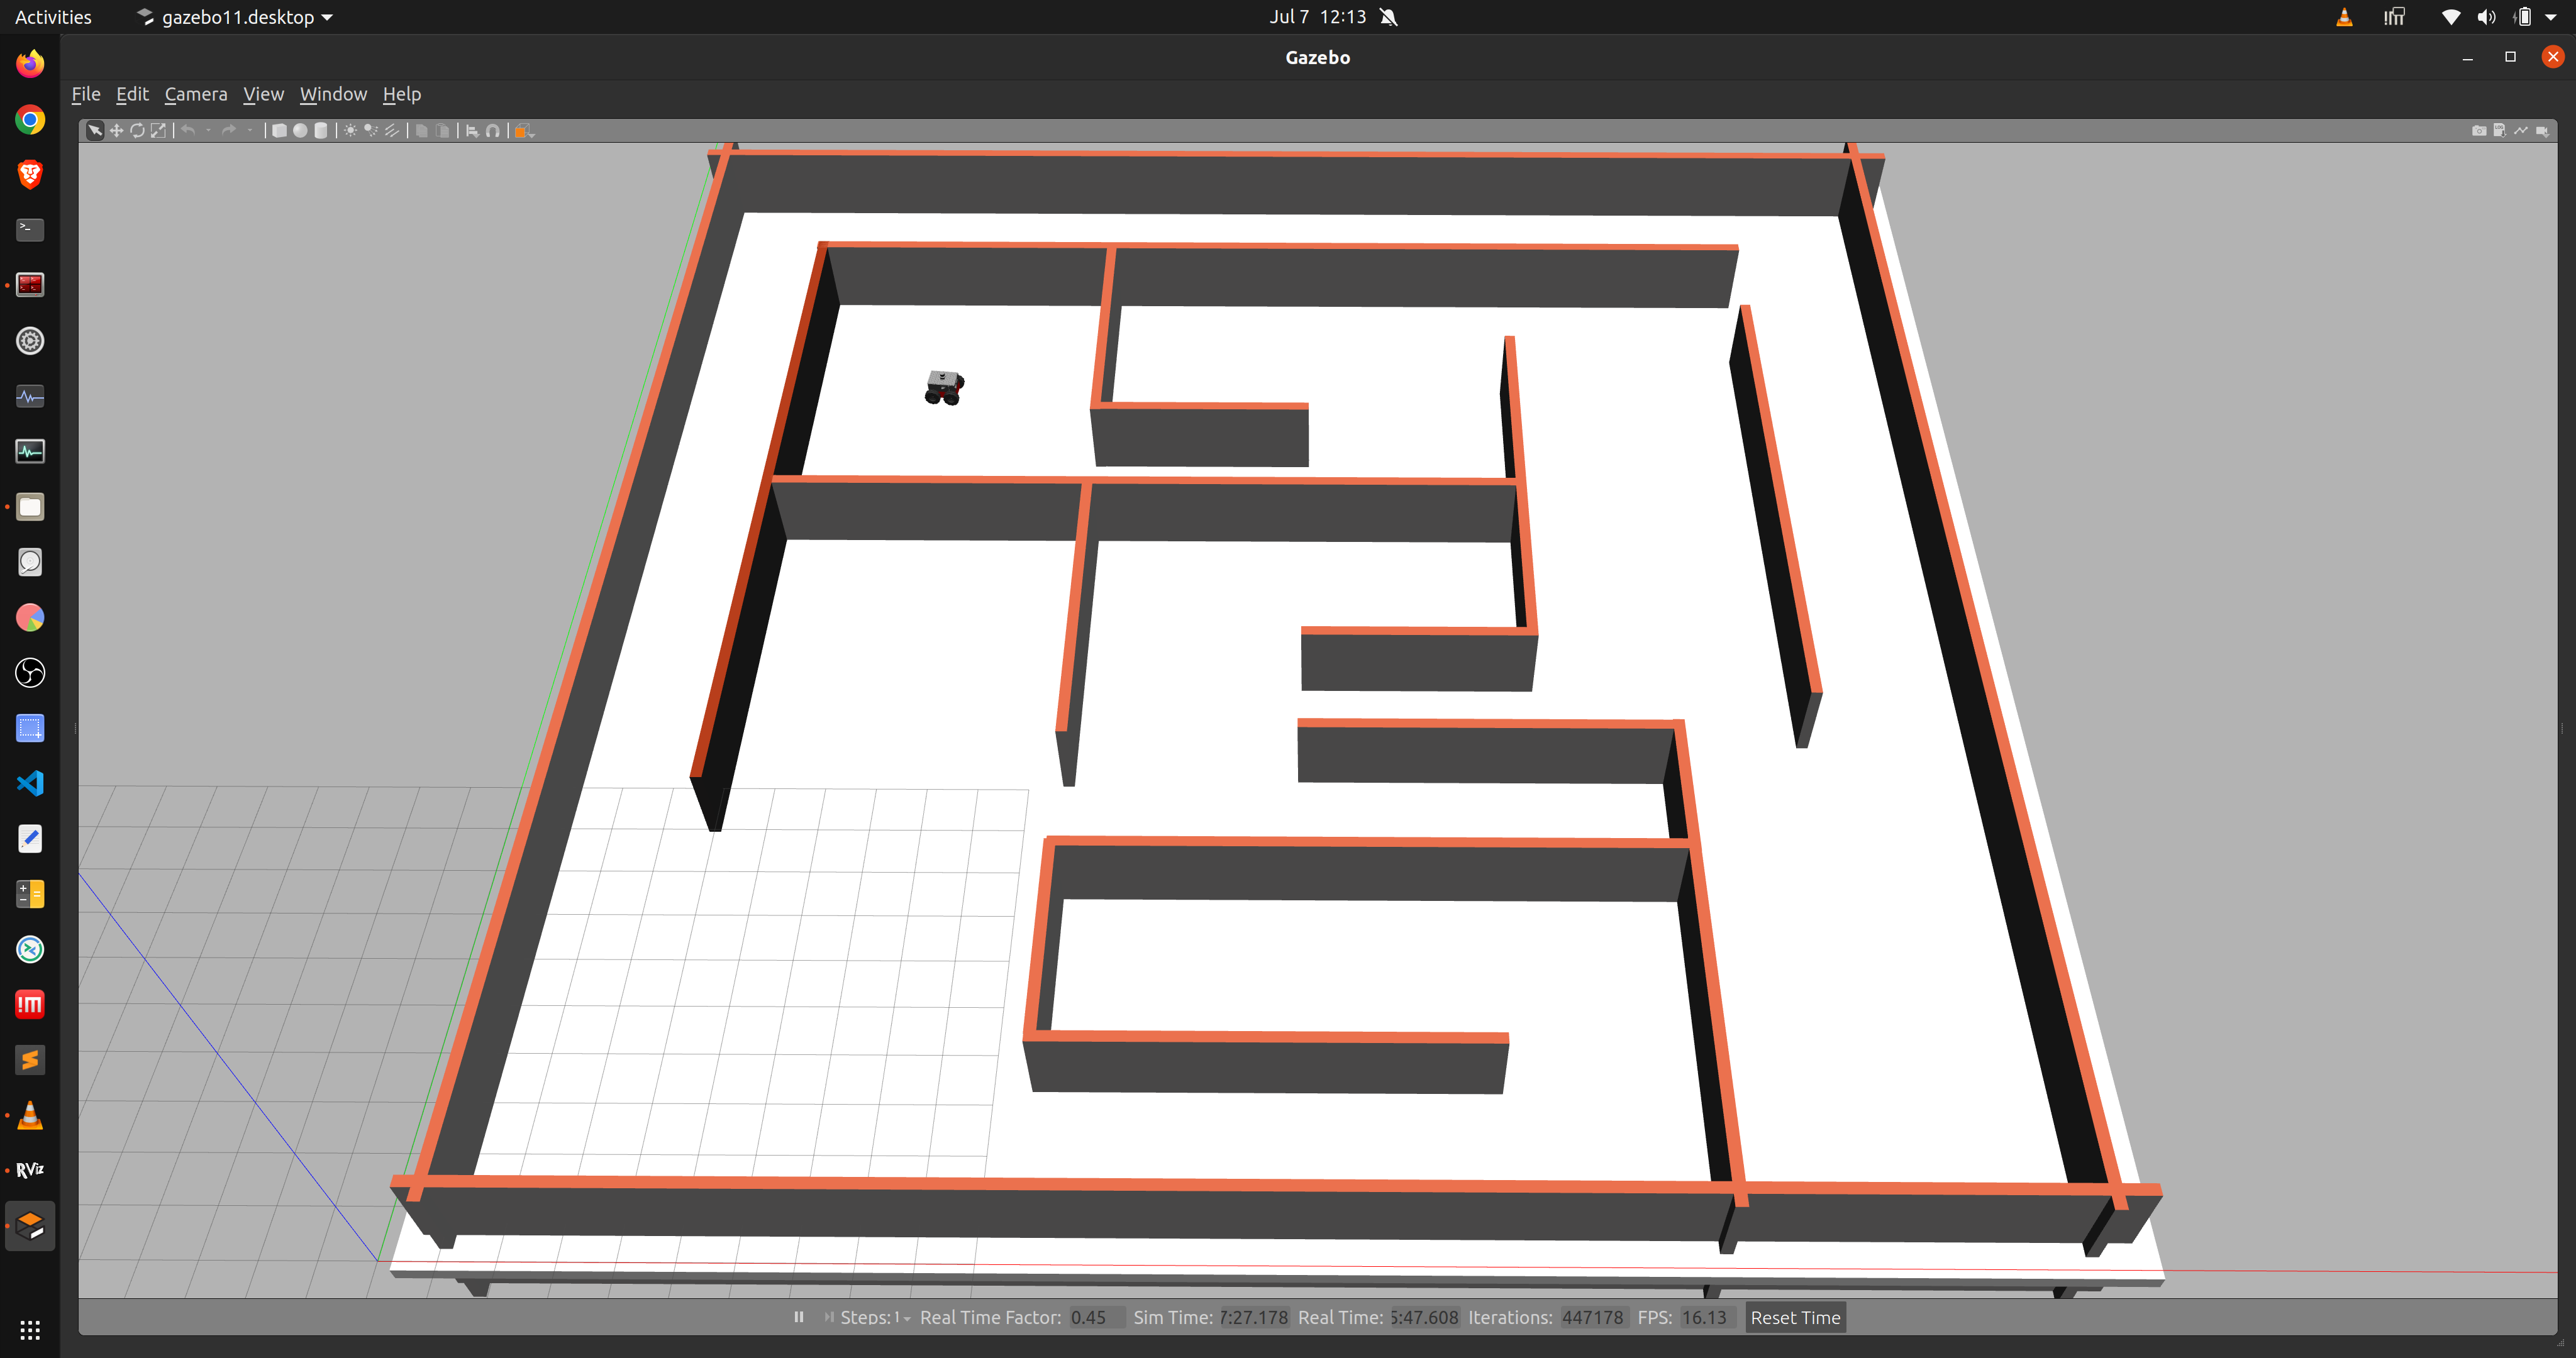
Task: Add a point light
Action: tap(350, 131)
